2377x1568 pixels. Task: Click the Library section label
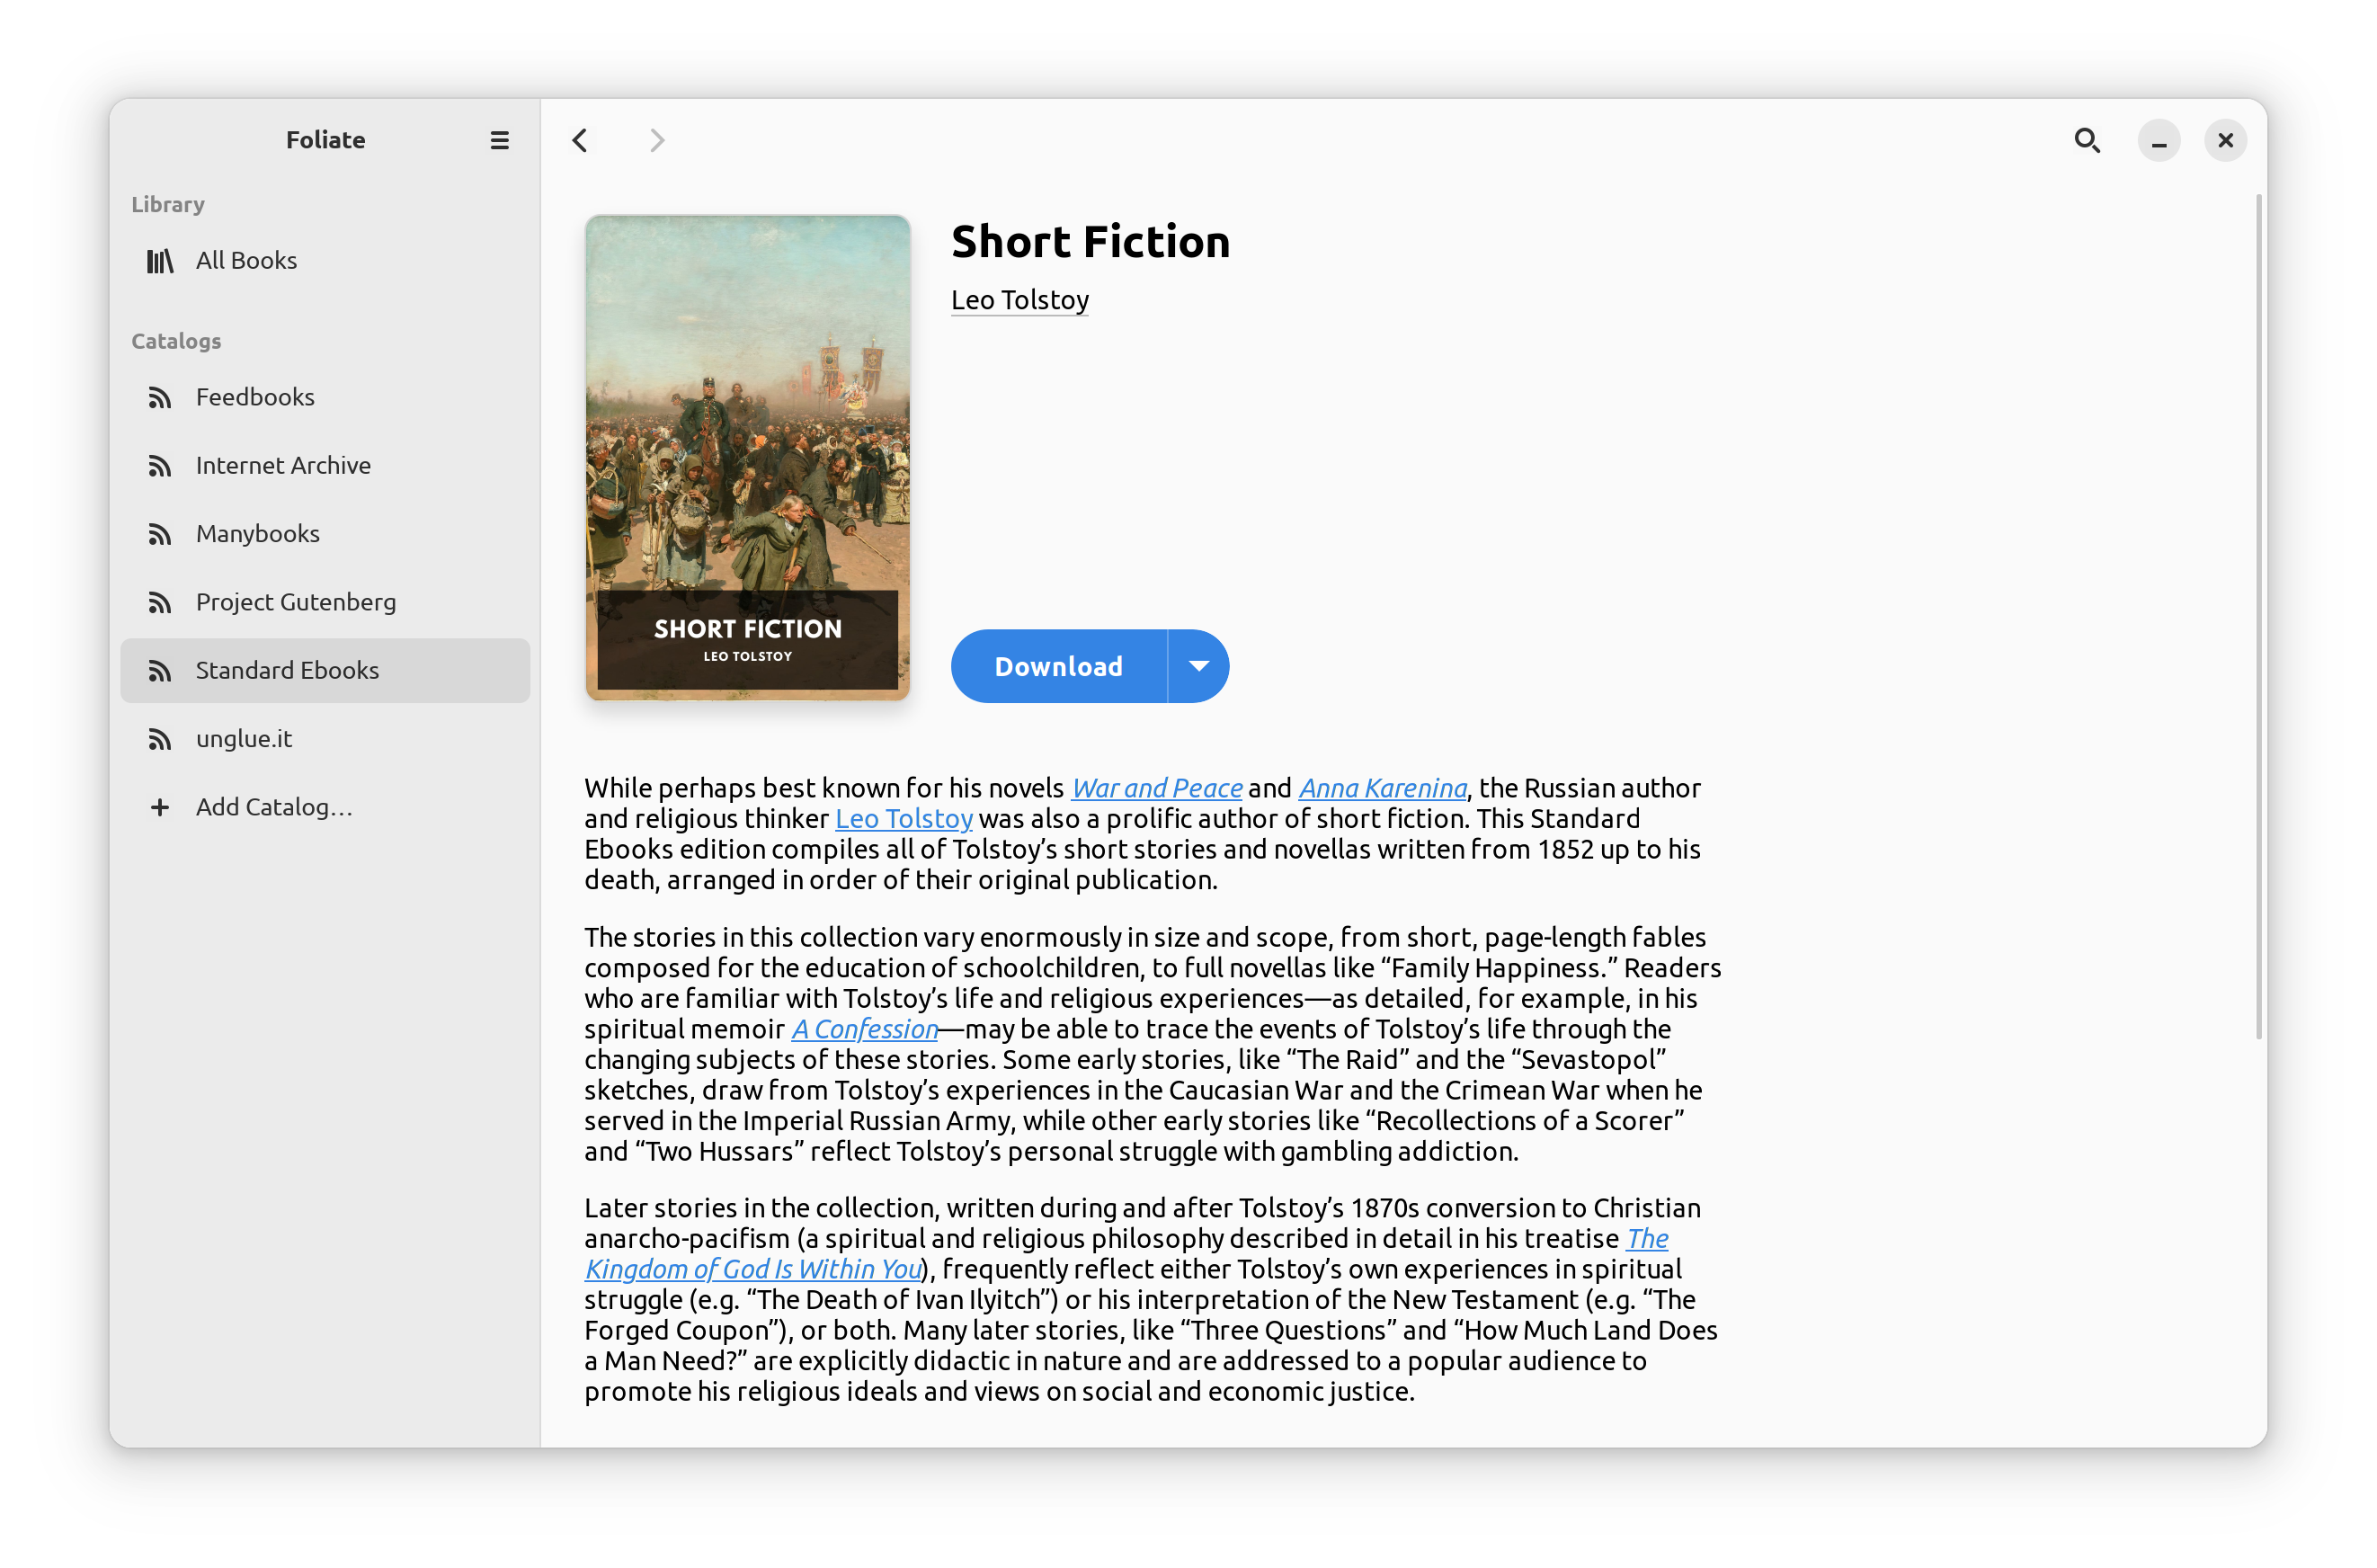168,204
